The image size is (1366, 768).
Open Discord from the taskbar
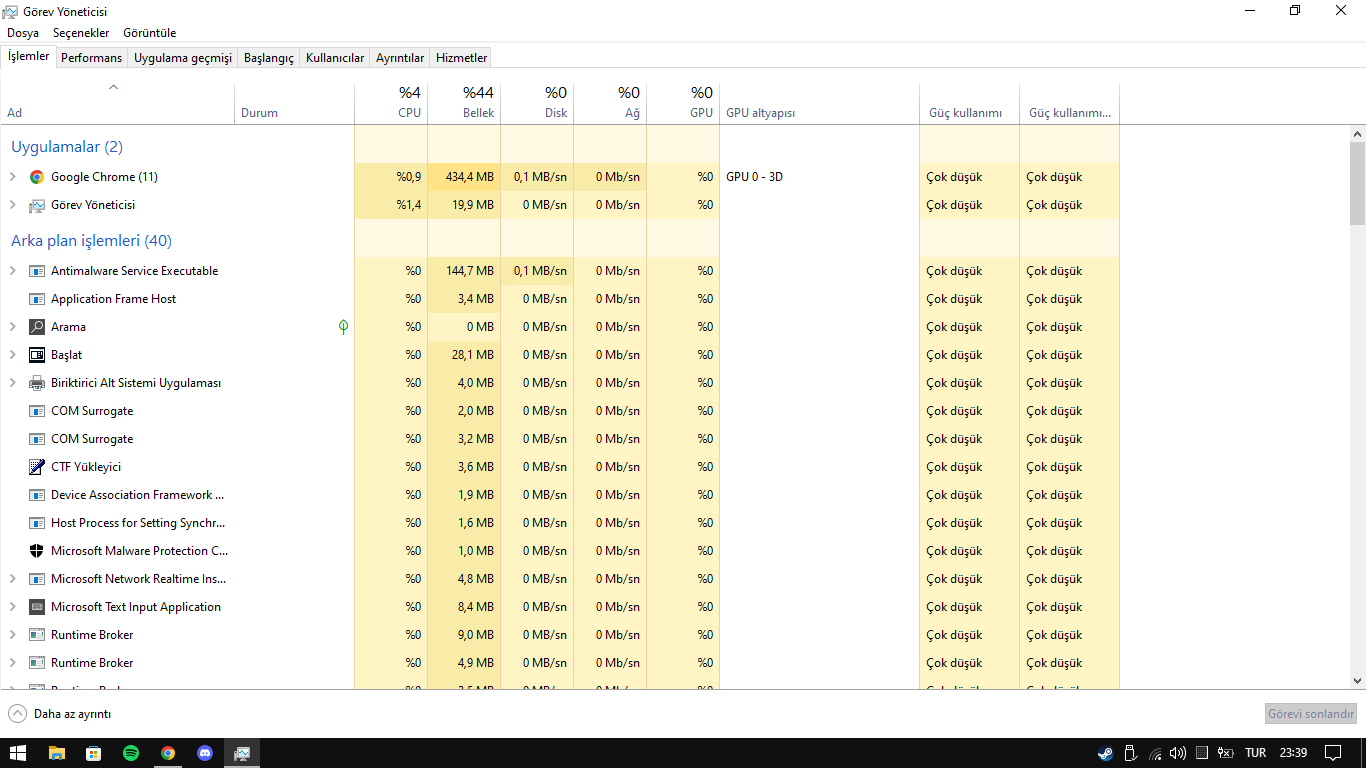pyautogui.click(x=205, y=753)
